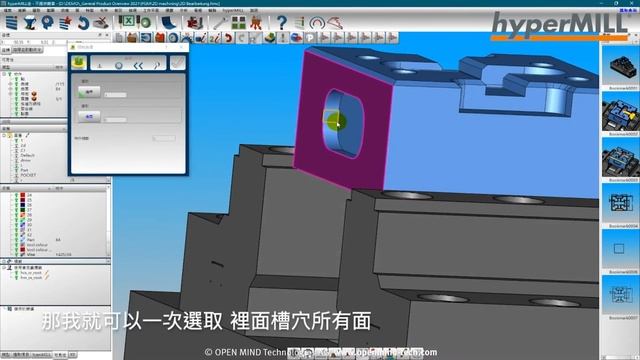Open the hyperMILL menu in the menu bar
640x360 pixels.
(233, 10)
